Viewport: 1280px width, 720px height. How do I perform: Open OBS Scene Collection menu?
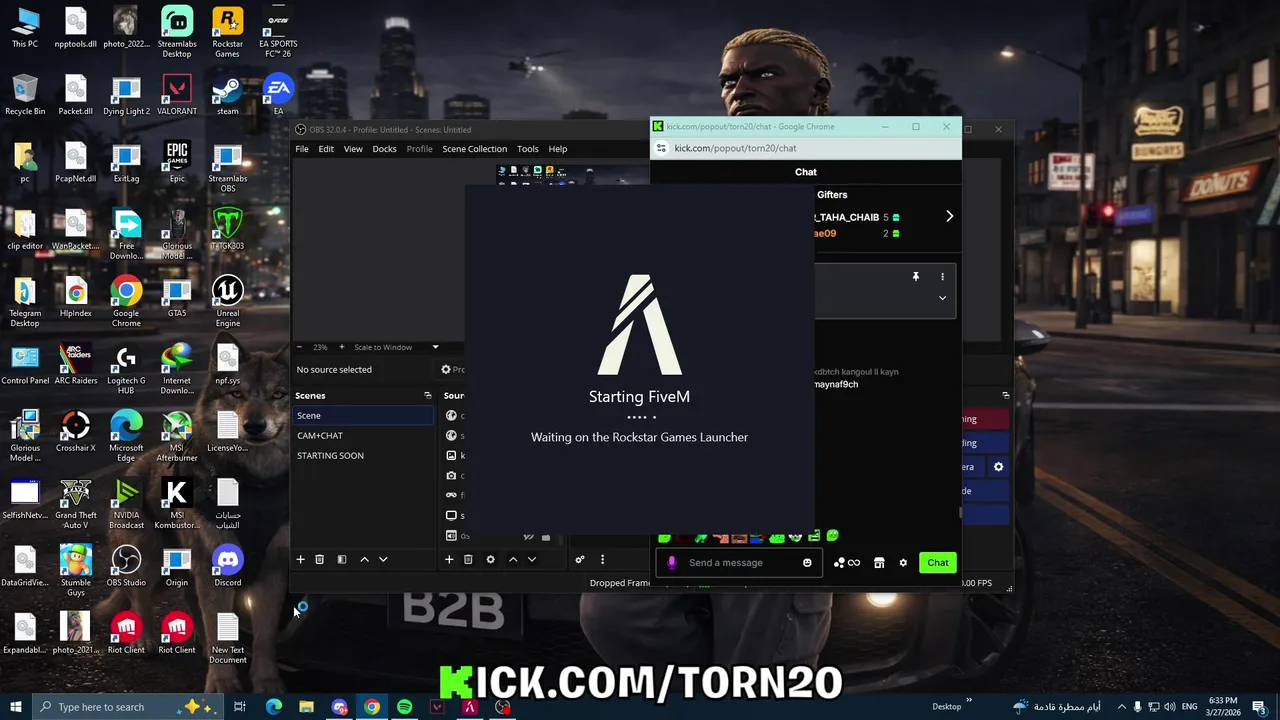[x=474, y=149]
